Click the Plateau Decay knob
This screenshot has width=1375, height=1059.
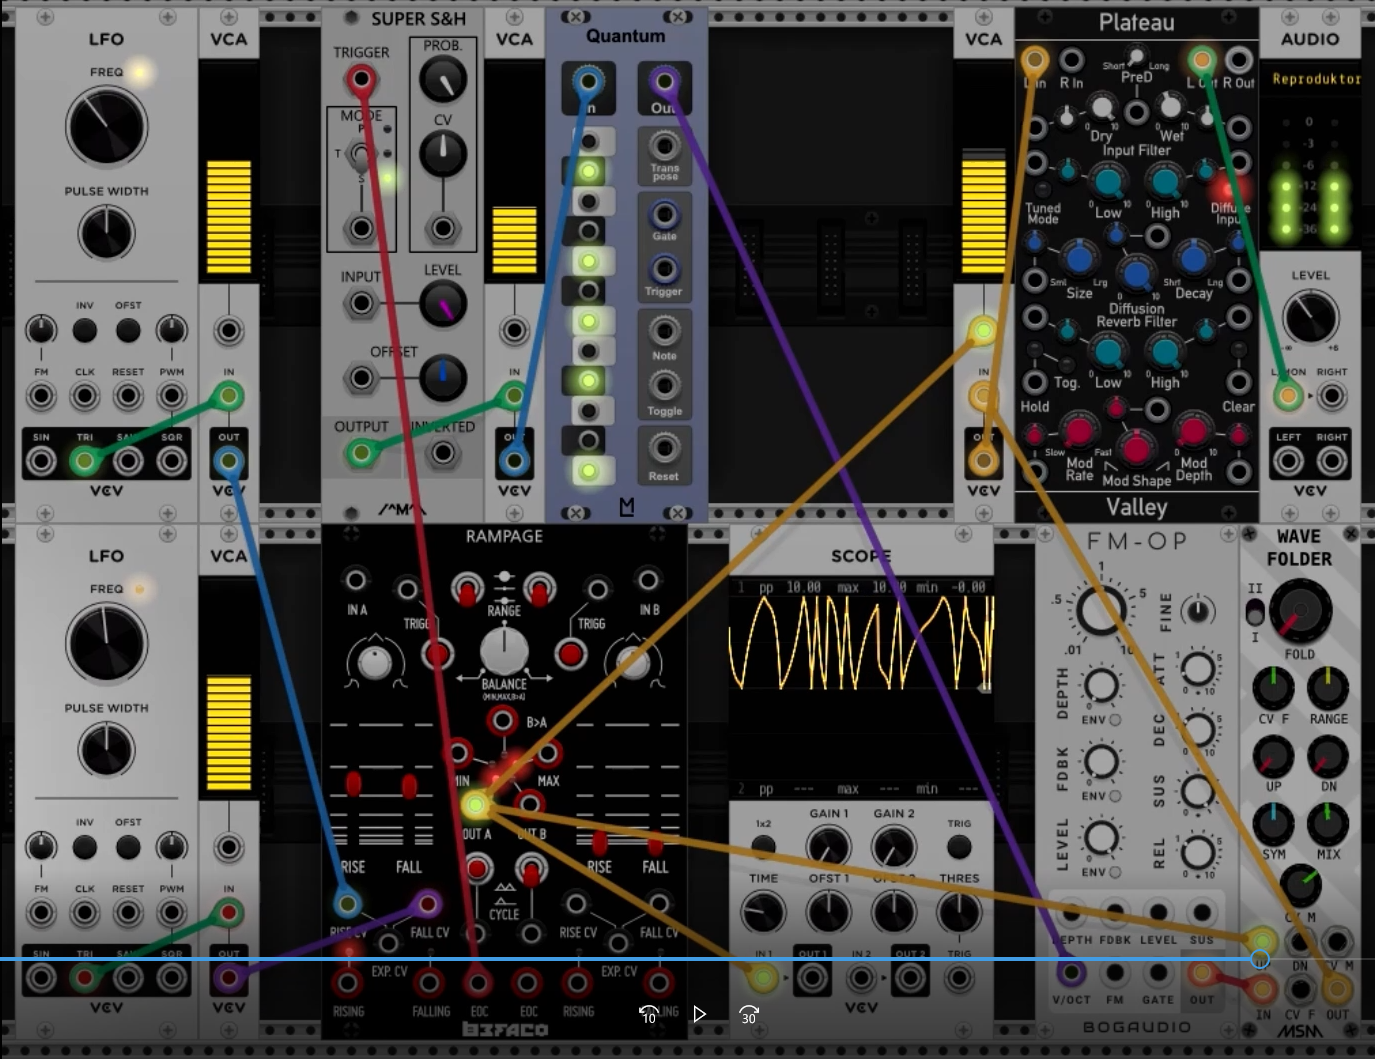coord(1193,258)
